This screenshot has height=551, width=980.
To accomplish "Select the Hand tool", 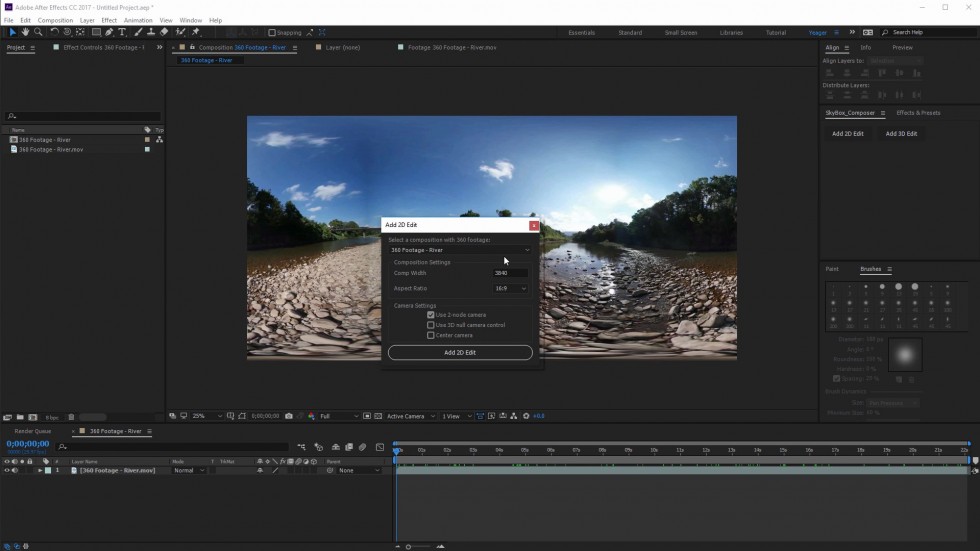I will 25,32.
